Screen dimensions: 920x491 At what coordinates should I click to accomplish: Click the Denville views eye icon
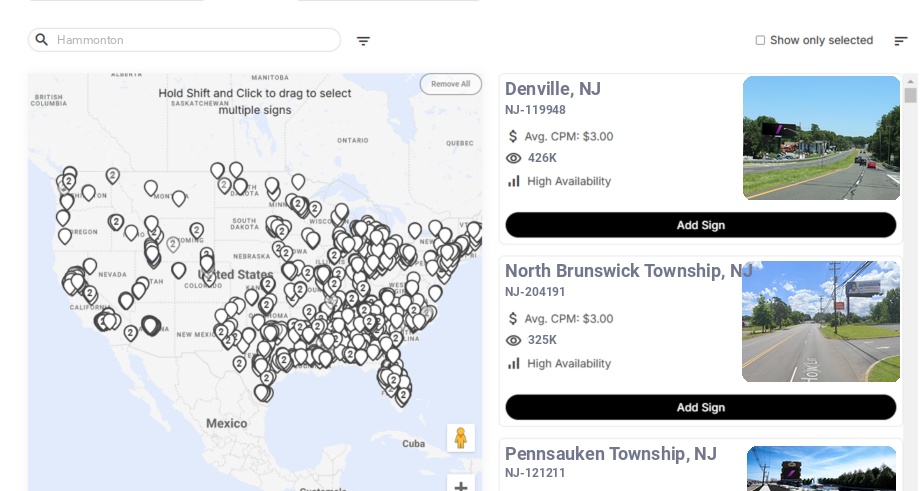(x=514, y=158)
